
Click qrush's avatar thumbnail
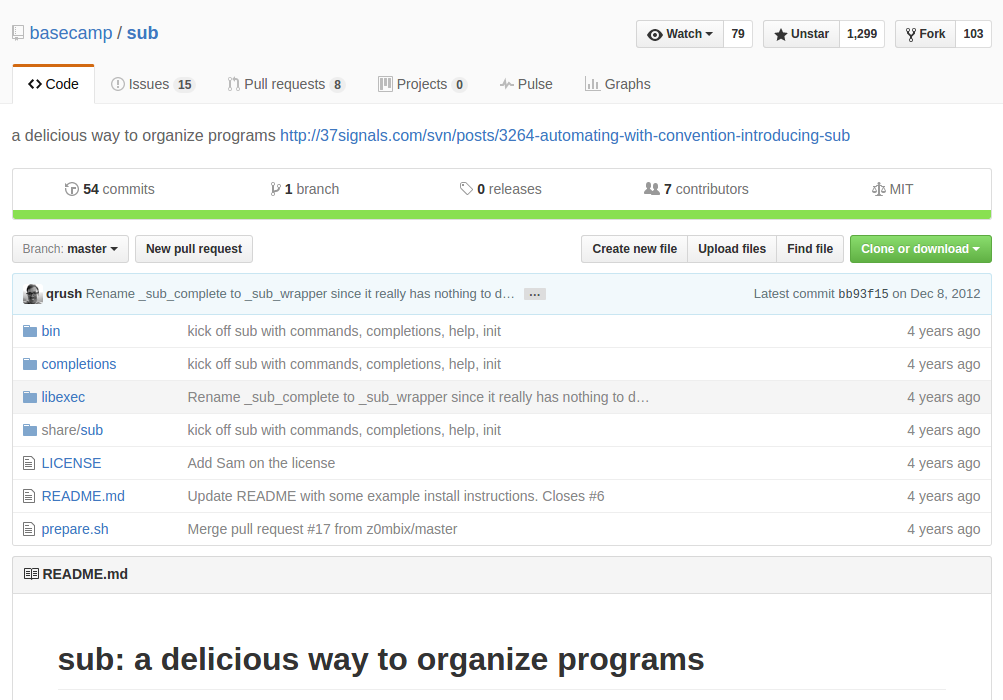pos(33,294)
